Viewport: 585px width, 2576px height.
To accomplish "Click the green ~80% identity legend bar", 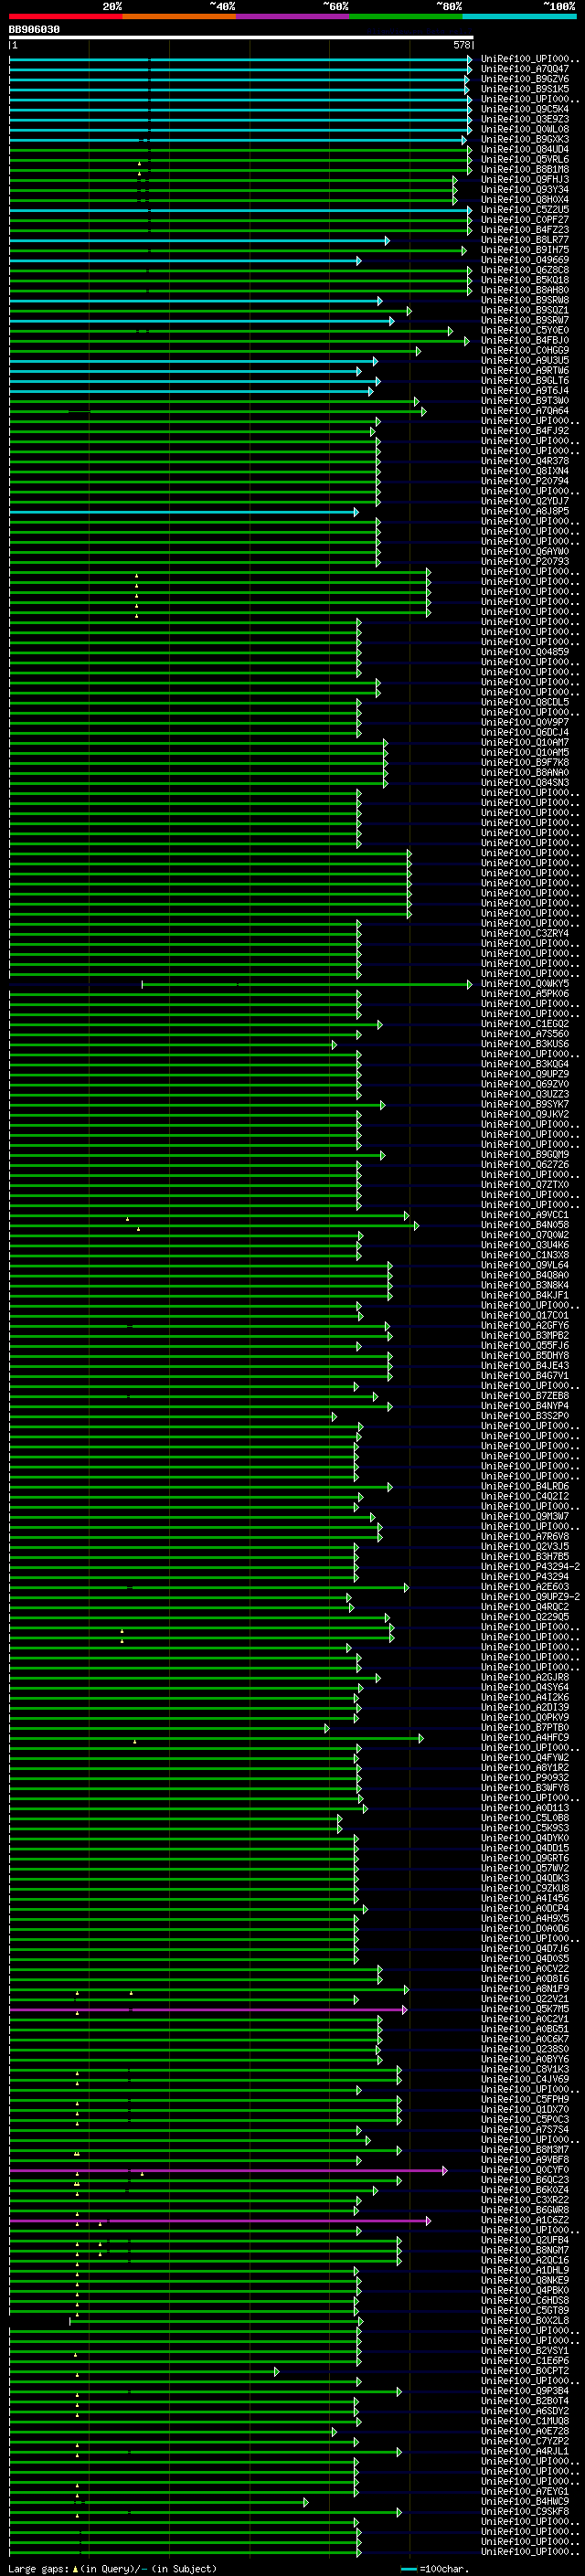I will click(x=406, y=16).
